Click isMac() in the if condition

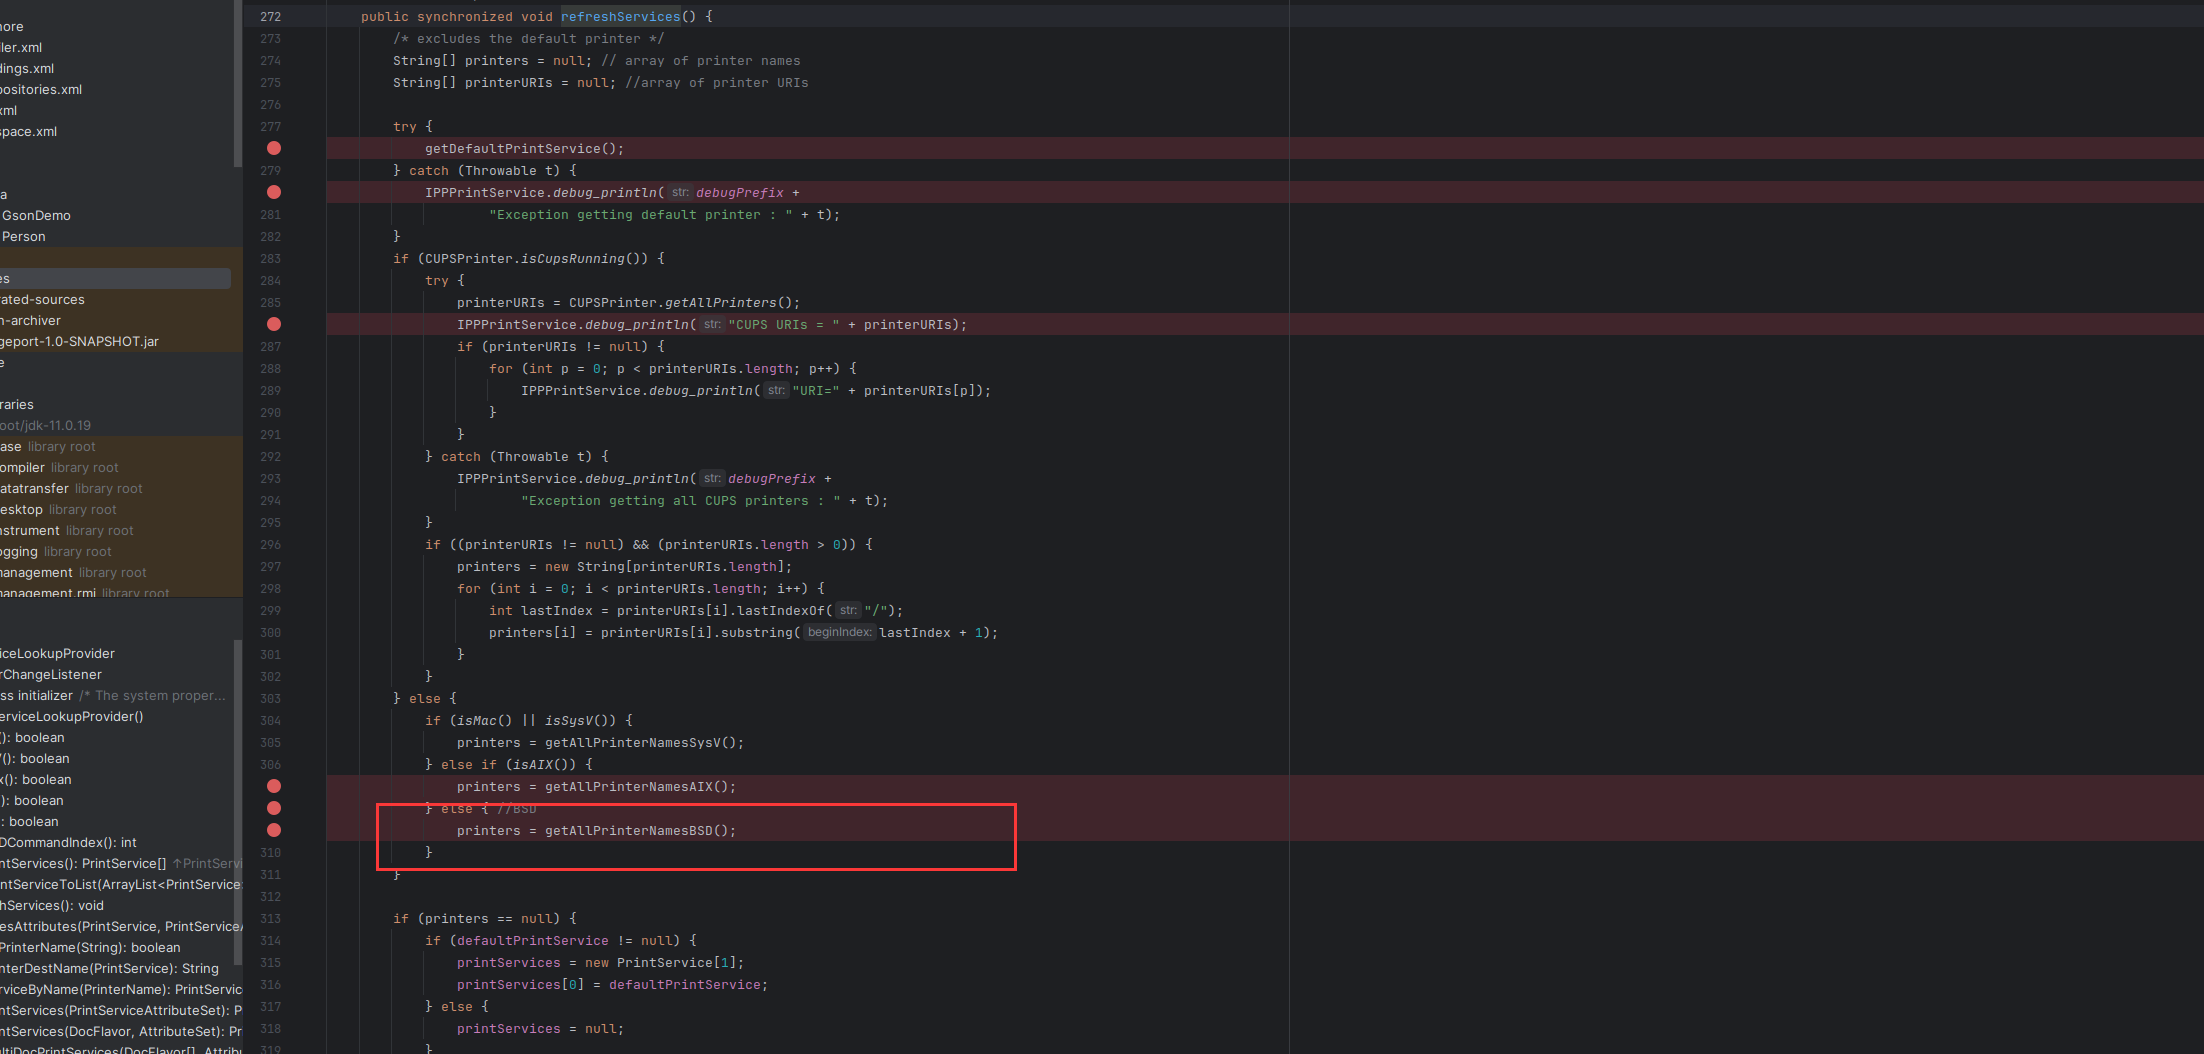point(484,720)
